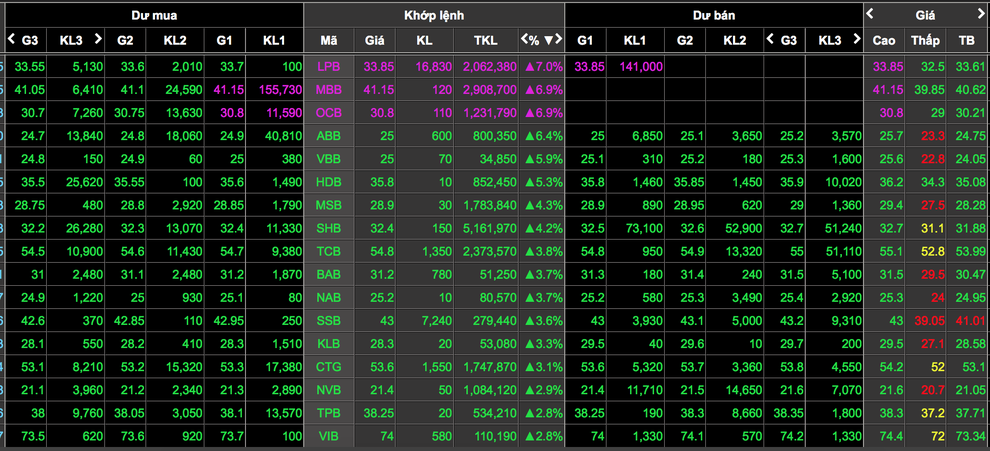Viewport: 990px width, 451px height.
Task: Click SHB total volume 5,161,970
Action: (x=489, y=228)
